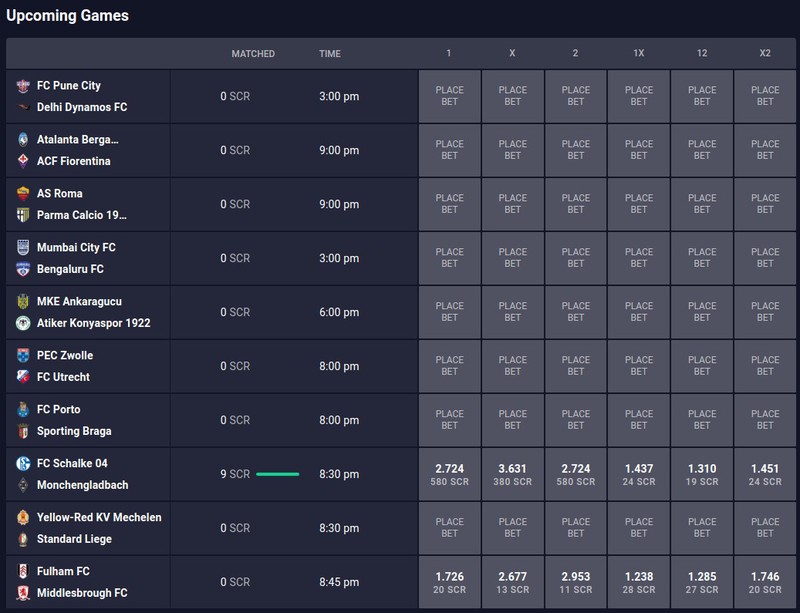Click the 6:00 pm kickoff time
Screen dimensions: 800x613
point(339,312)
